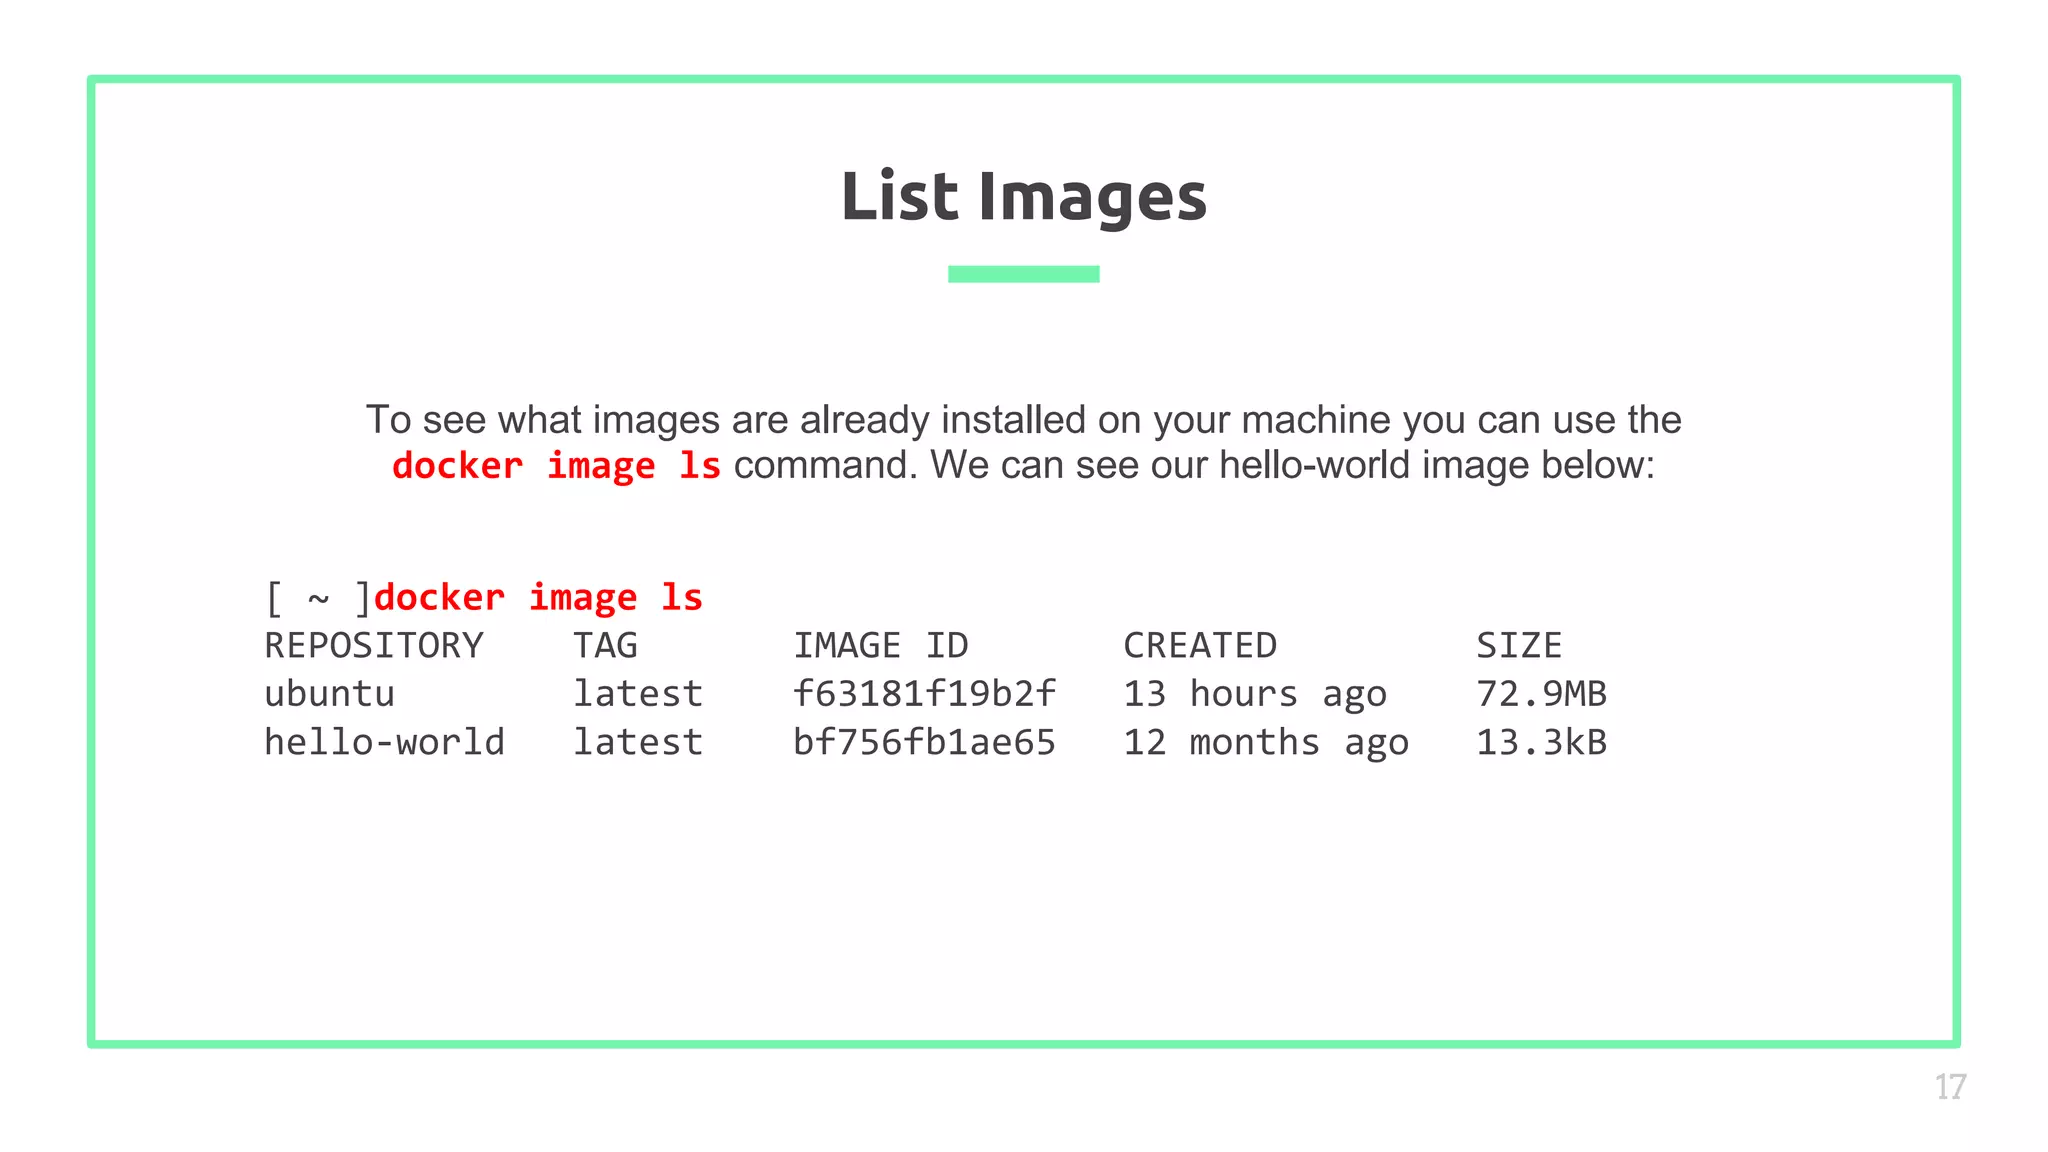Select the CREATED column header
Screen dimensions: 2048x1152
[1200, 646]
